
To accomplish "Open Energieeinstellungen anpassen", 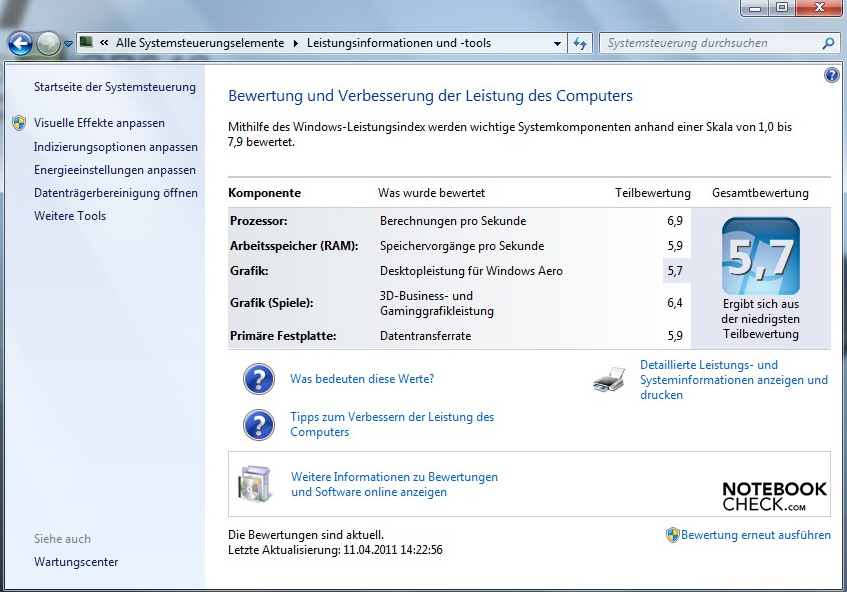I will click(115, 170).
